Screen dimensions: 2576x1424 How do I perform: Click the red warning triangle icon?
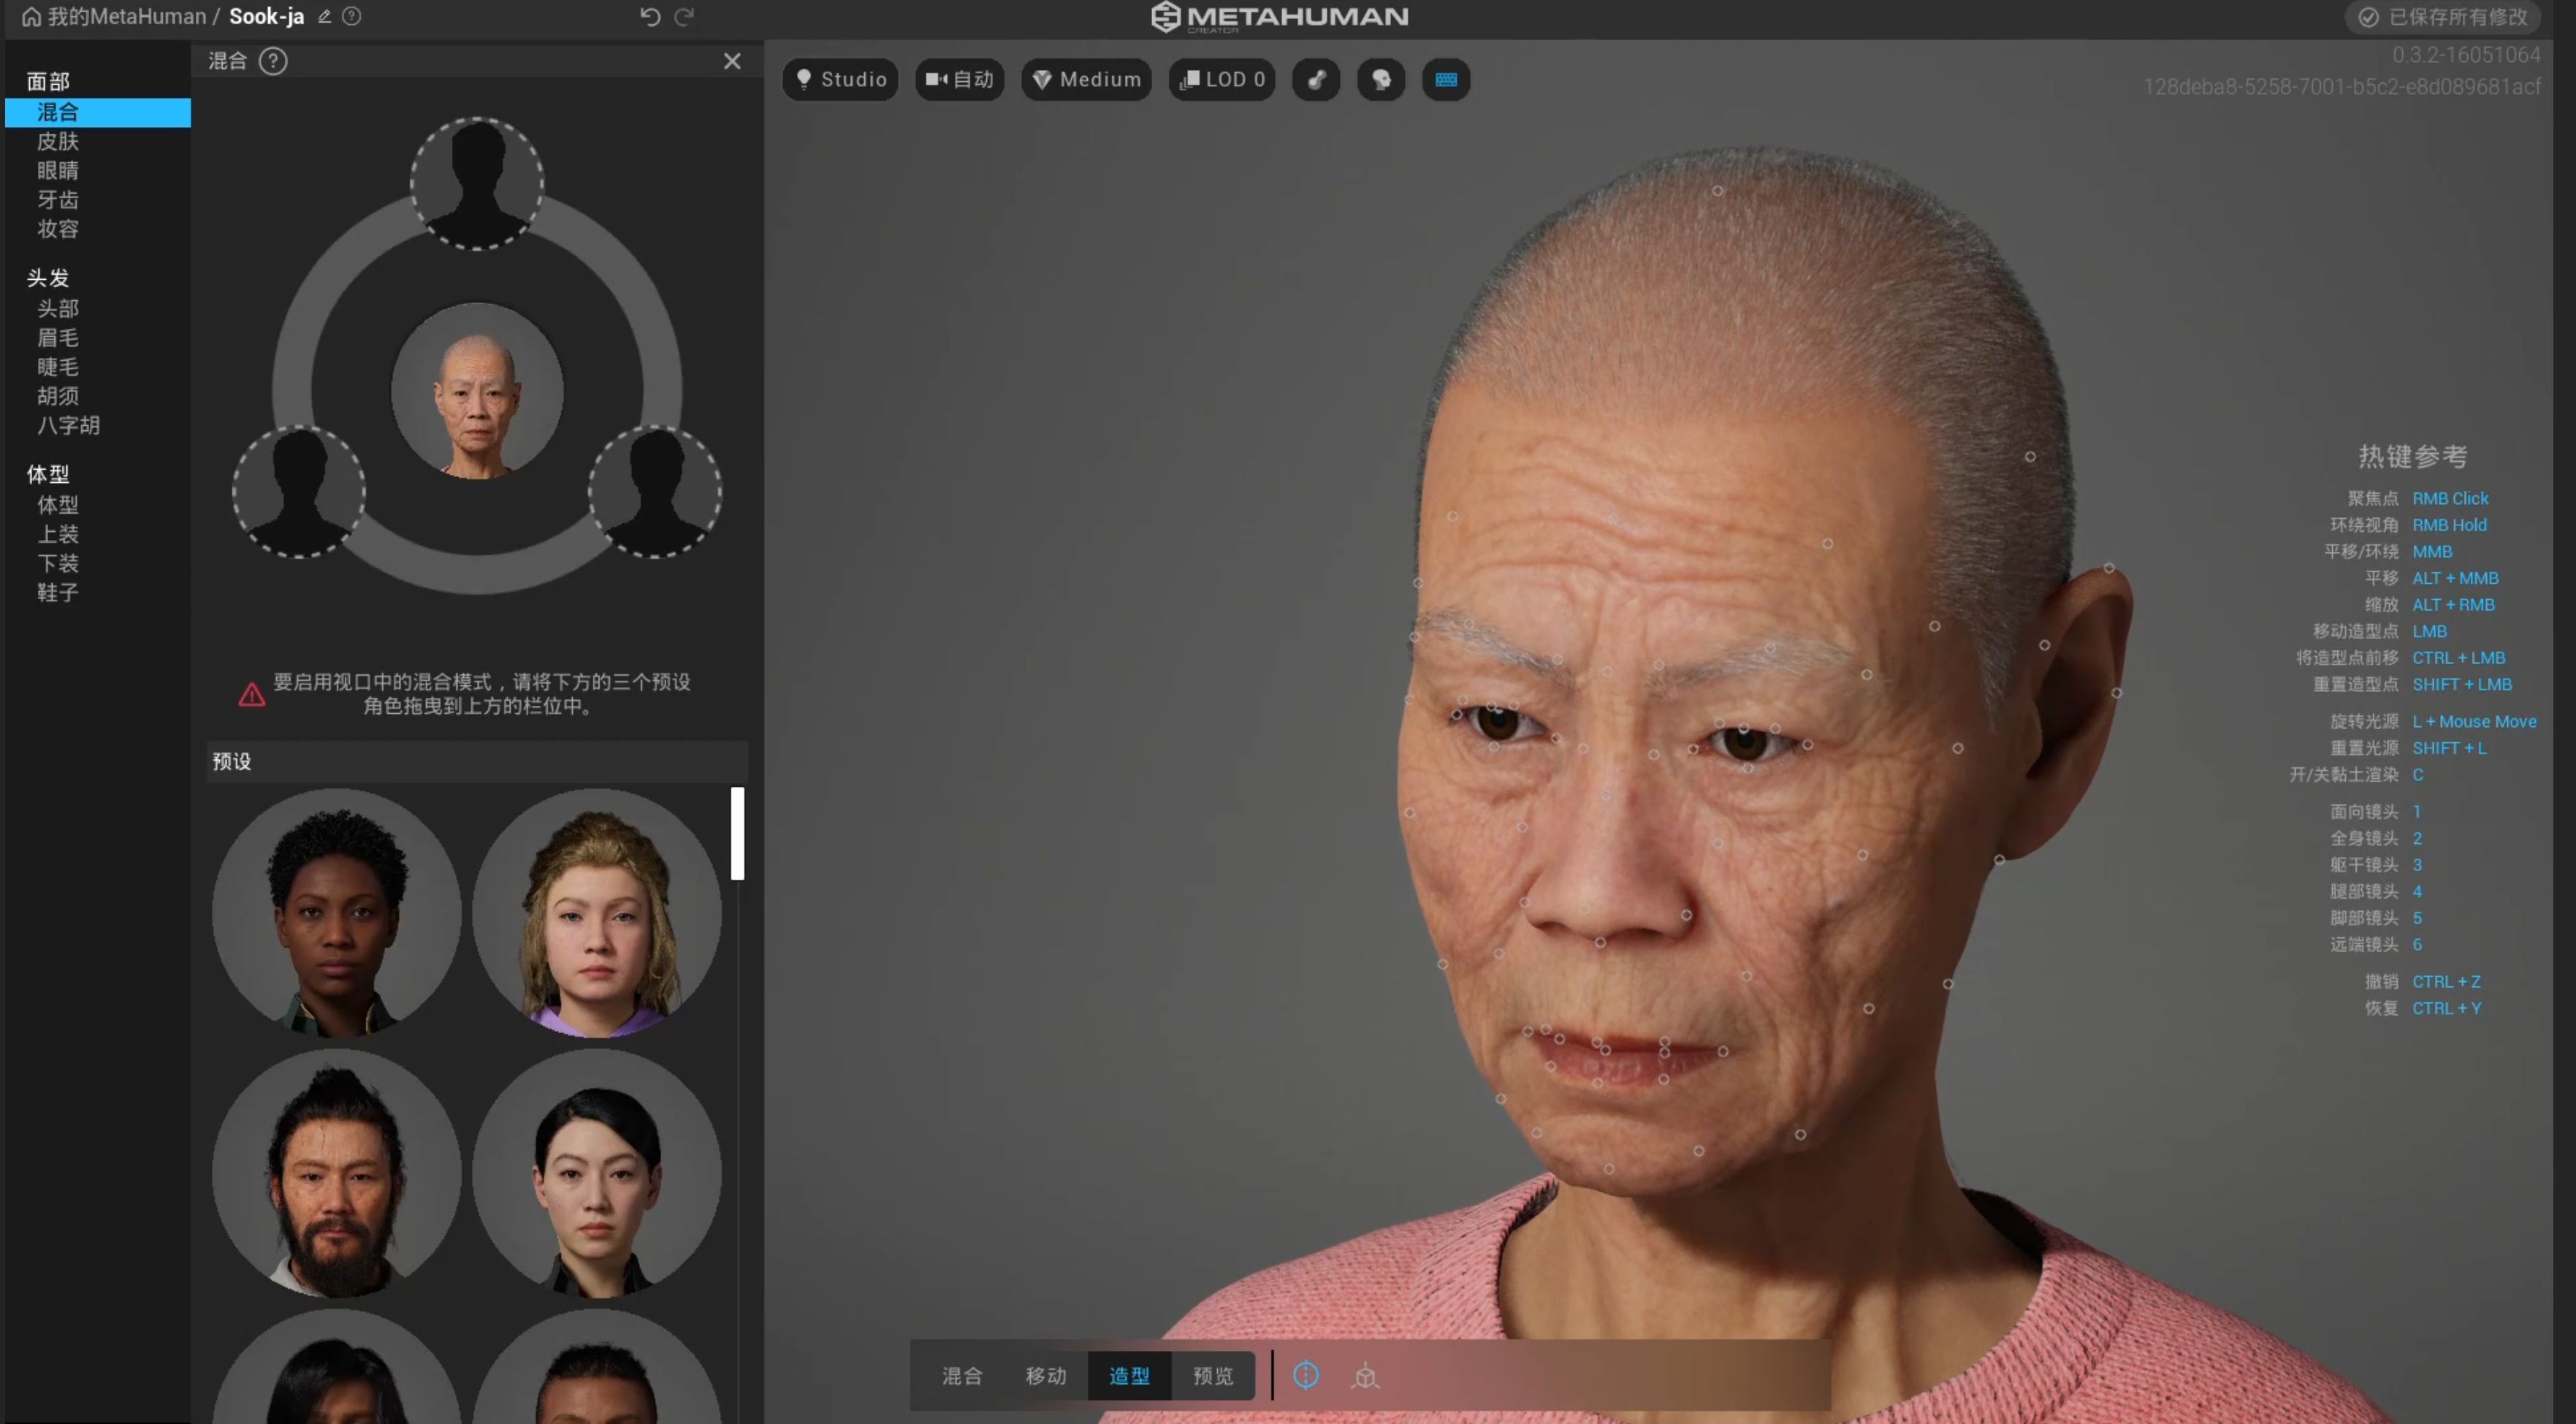[x=252, y=694]
